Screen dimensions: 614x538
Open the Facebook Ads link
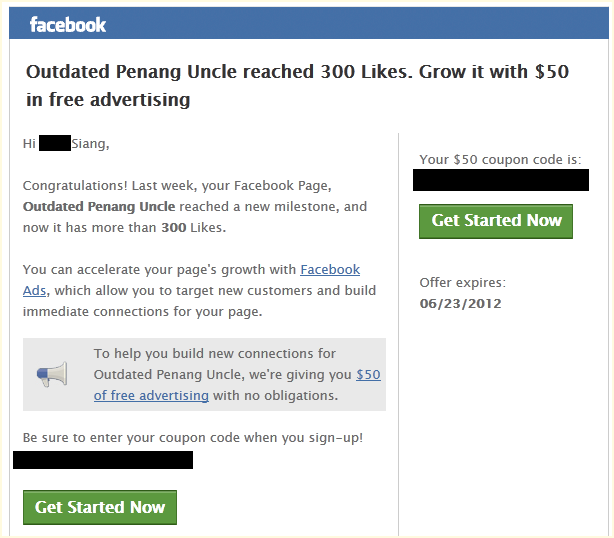[330, 270]
